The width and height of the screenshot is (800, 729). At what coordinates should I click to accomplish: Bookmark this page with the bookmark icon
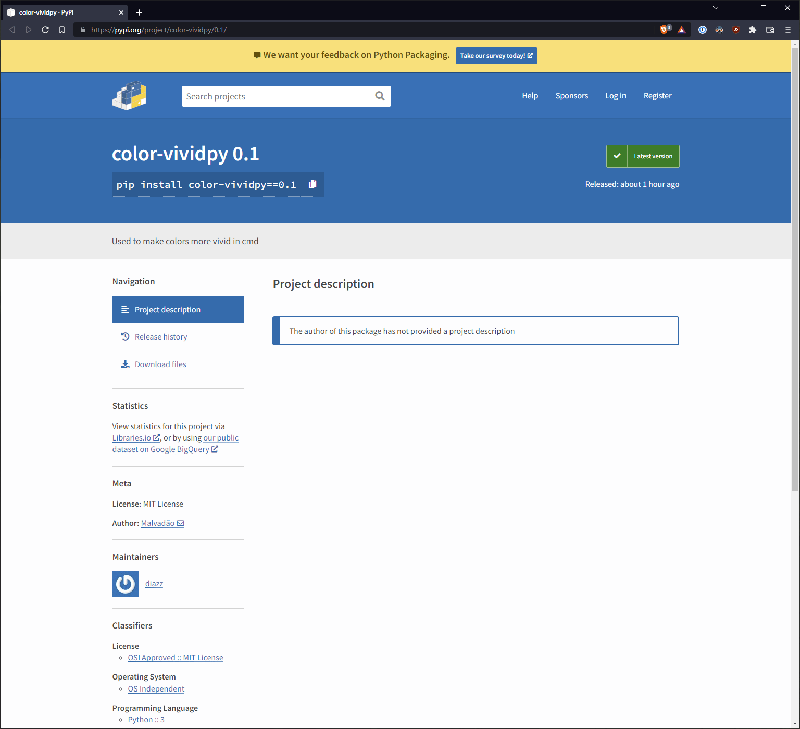pos(62,30)
